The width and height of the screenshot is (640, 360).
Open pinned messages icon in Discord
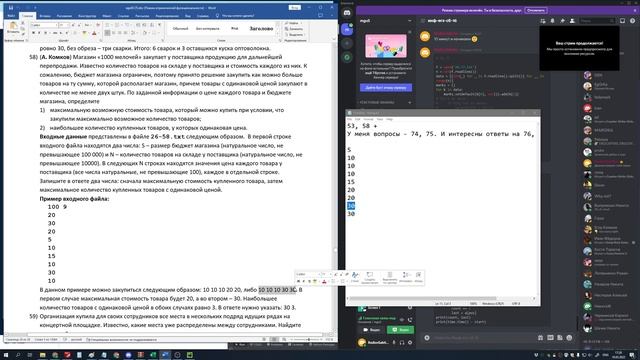coord(562,20)
